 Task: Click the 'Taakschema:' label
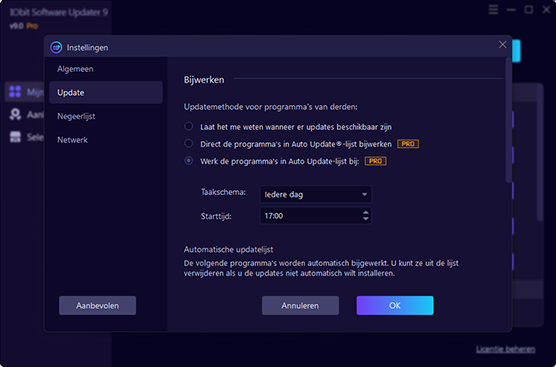click(223, 192)
